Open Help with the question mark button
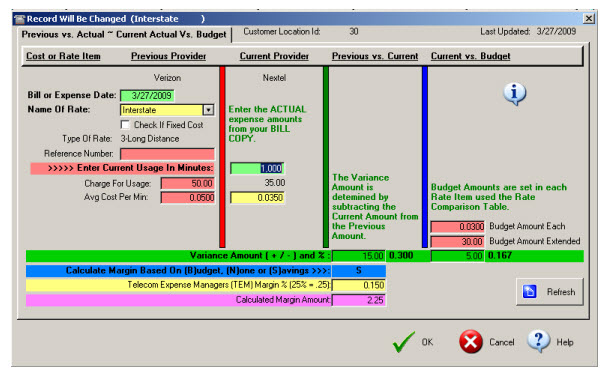Viewport: 606px width, 377px height. click(551, 342)
